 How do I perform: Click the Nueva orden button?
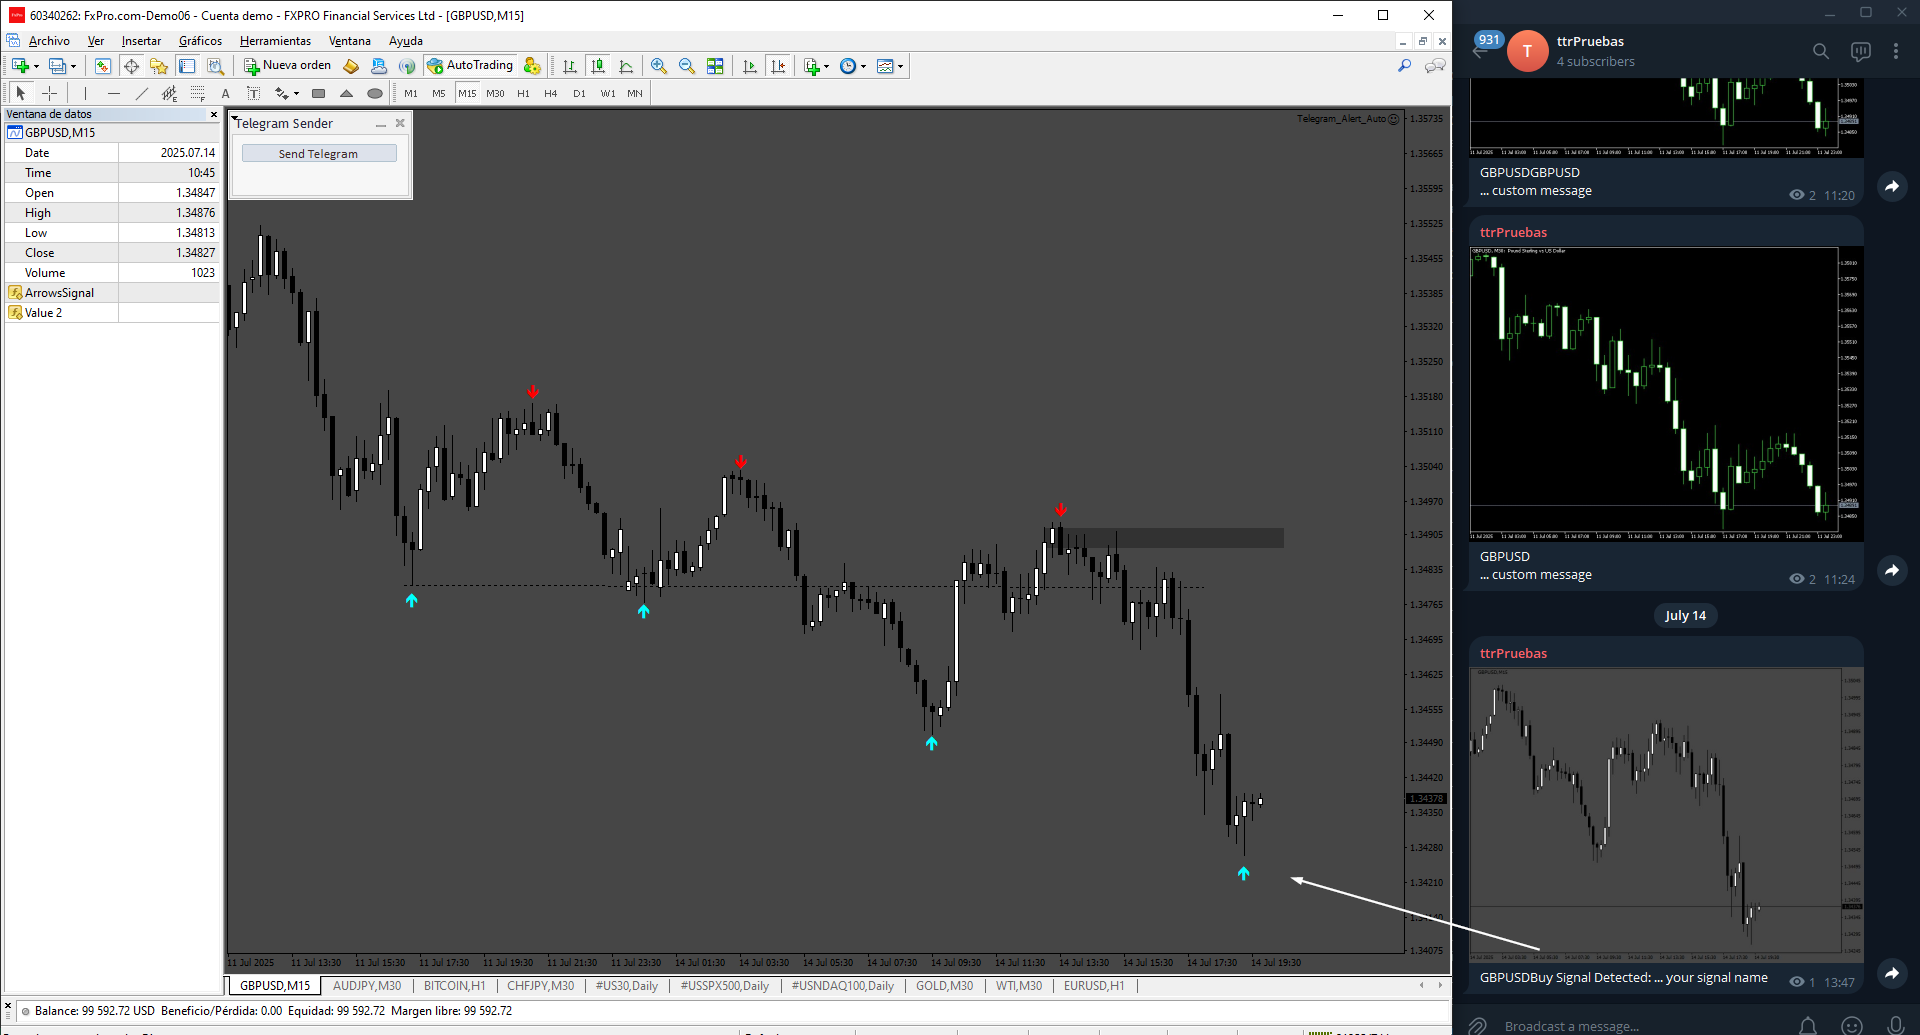(288, 66)
